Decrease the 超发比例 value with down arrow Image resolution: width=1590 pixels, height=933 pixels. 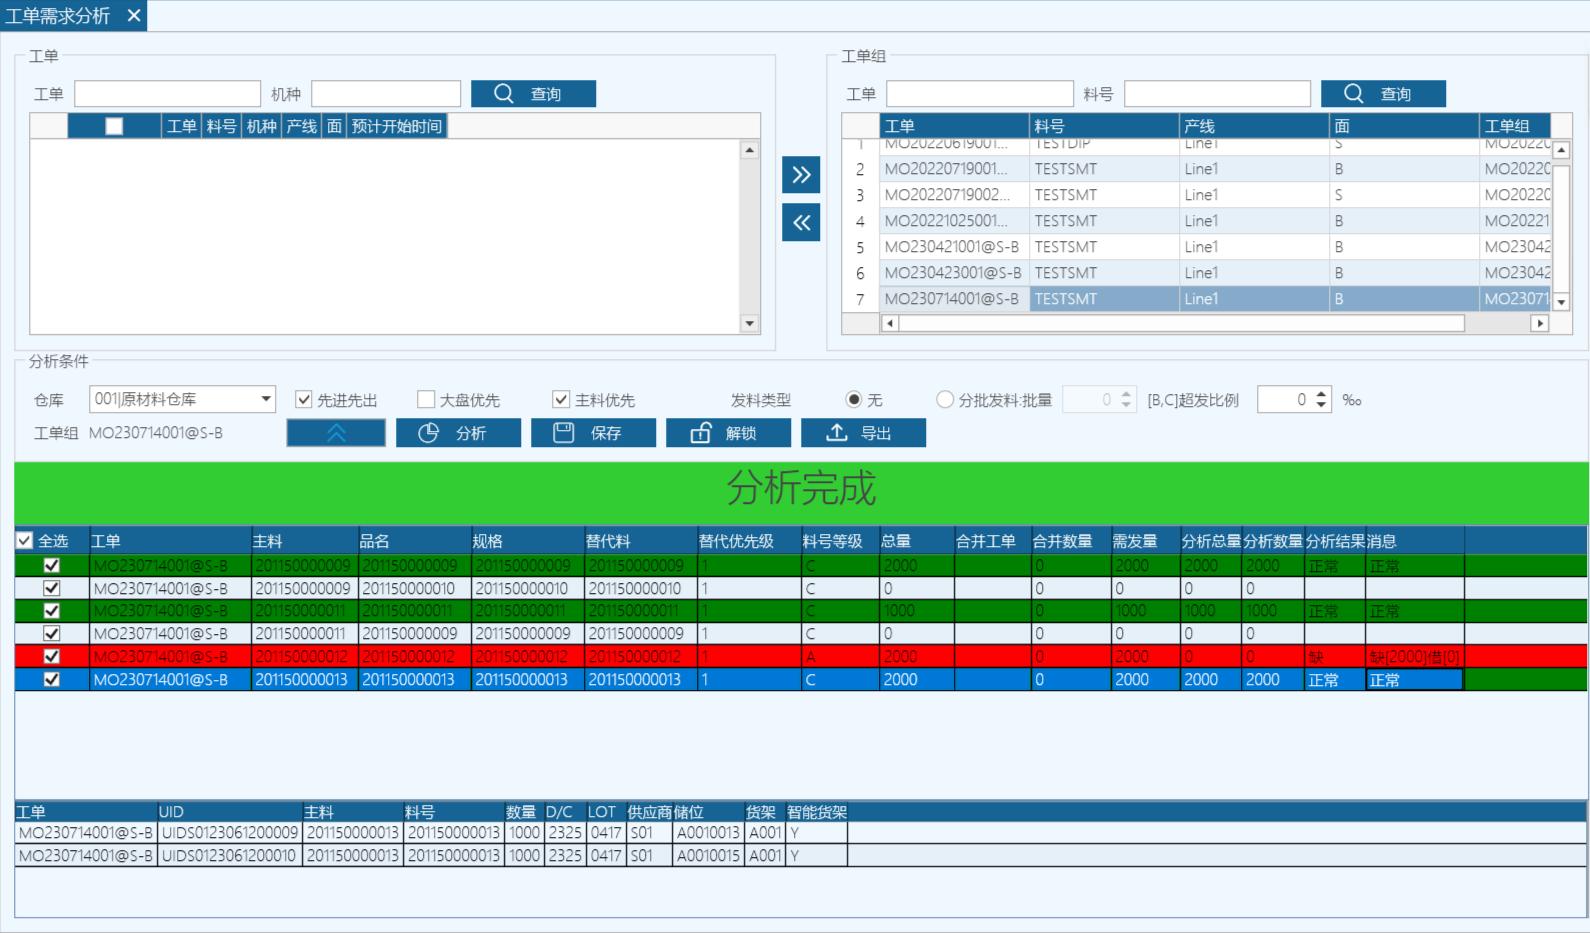1321,405
